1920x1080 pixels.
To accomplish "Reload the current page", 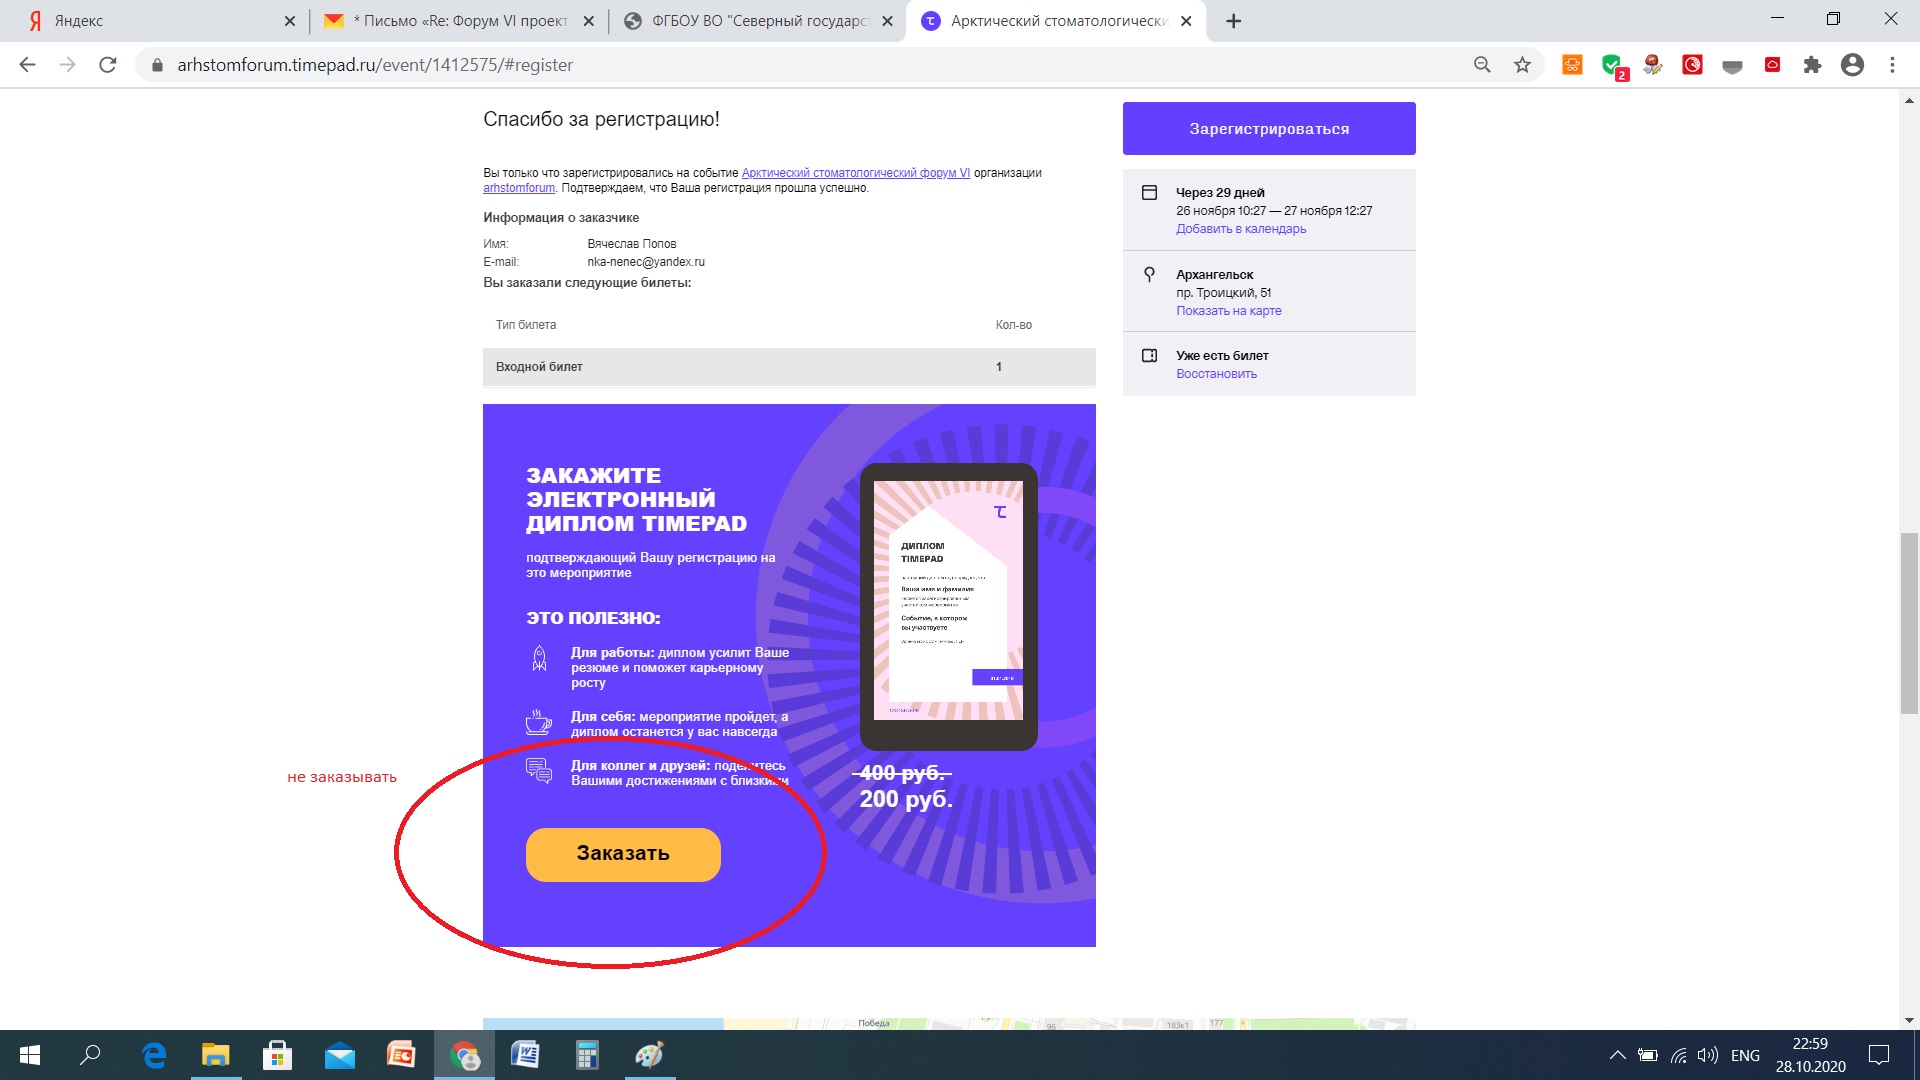I will coord(108,65).
